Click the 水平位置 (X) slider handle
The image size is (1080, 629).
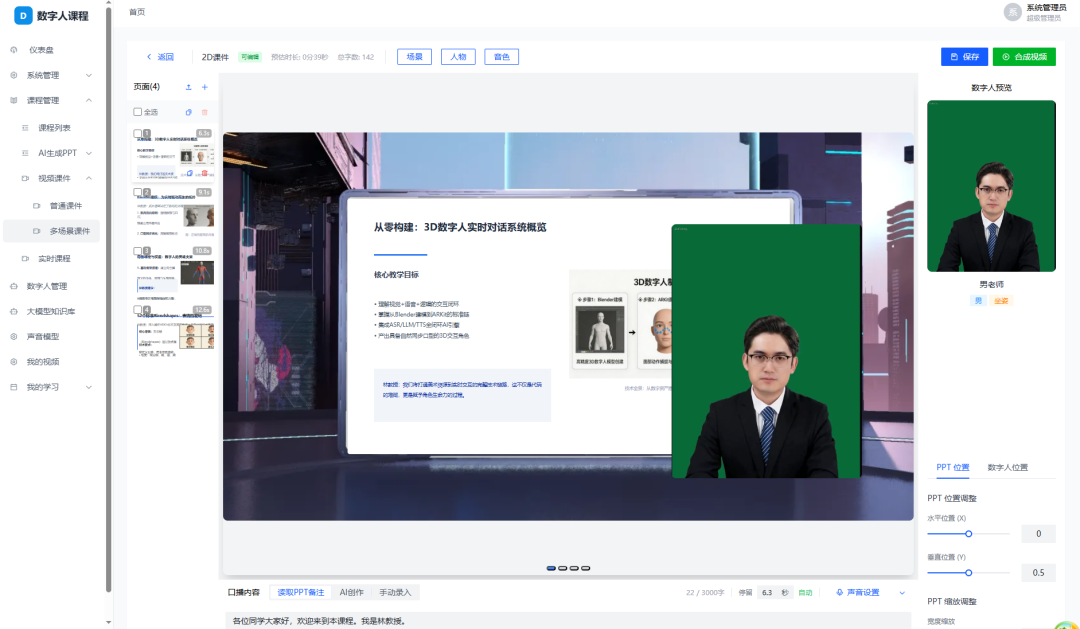click(968, 534)
